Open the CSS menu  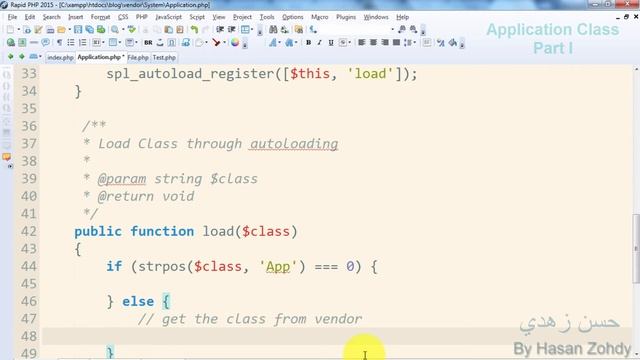[123, 17]
